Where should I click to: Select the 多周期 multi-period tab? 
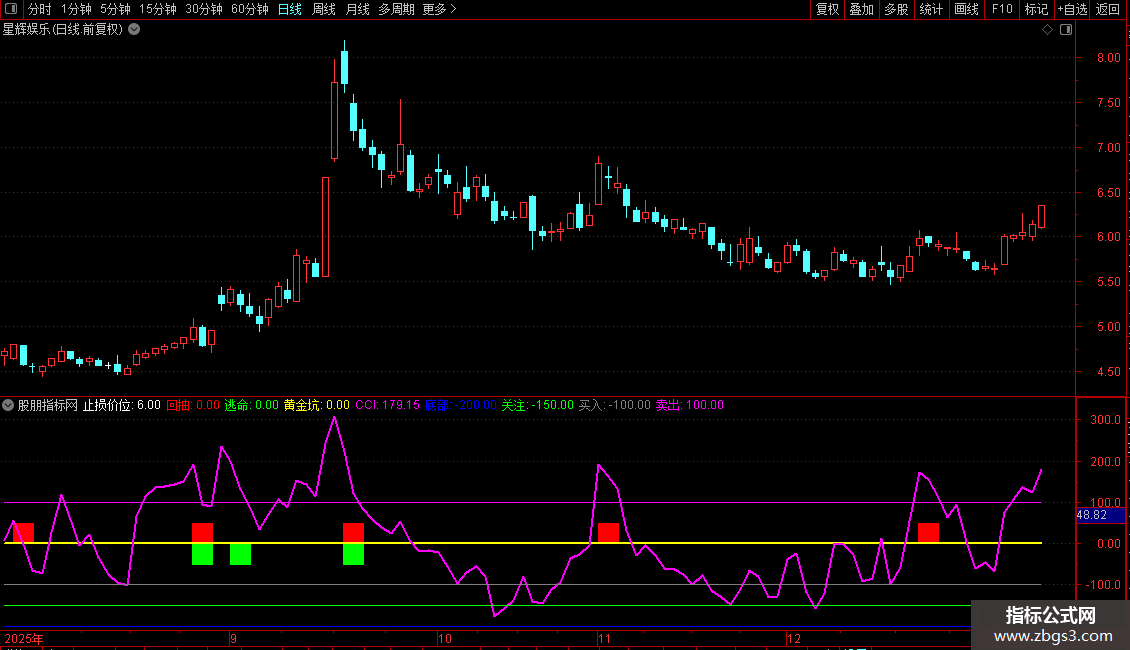(x=397, y=10)
